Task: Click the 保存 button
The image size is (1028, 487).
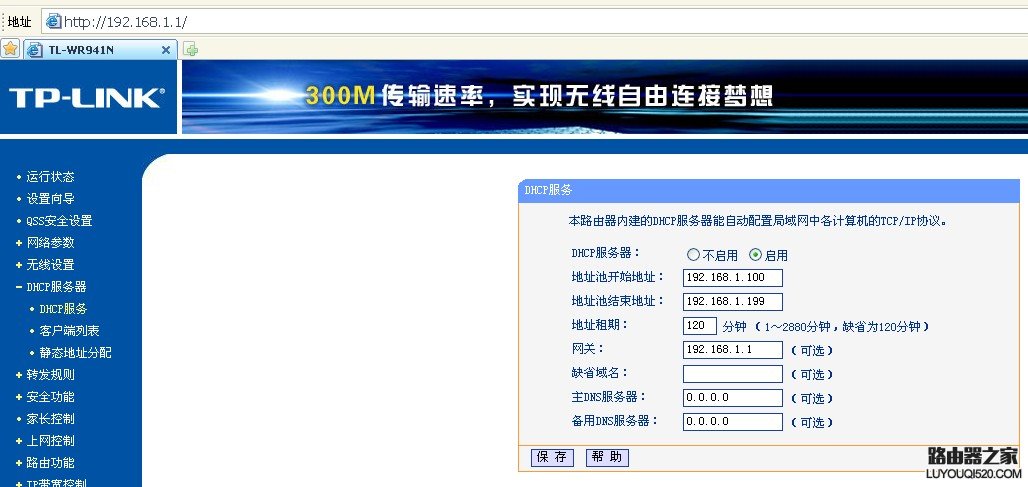Action: pyautogui.click(x=552, y=457)
